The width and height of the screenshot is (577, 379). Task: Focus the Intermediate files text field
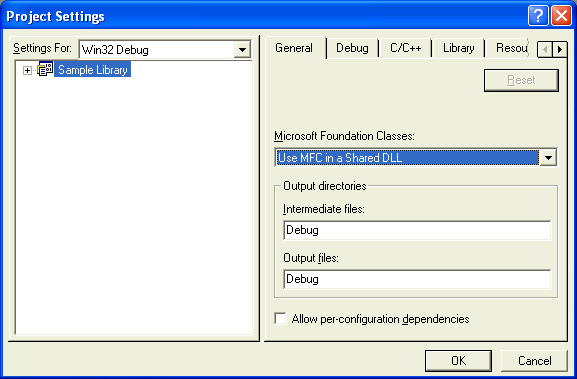pyautogui.click(x=417, y=230)
